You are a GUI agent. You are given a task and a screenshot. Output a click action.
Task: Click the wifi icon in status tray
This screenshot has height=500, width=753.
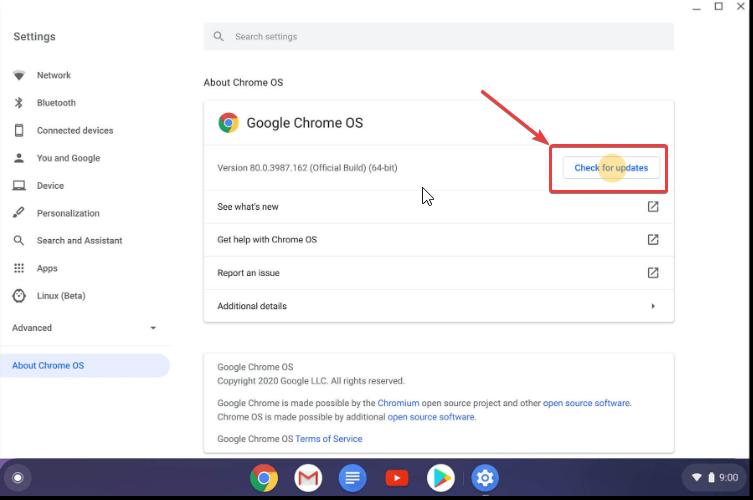coord(696,477)
